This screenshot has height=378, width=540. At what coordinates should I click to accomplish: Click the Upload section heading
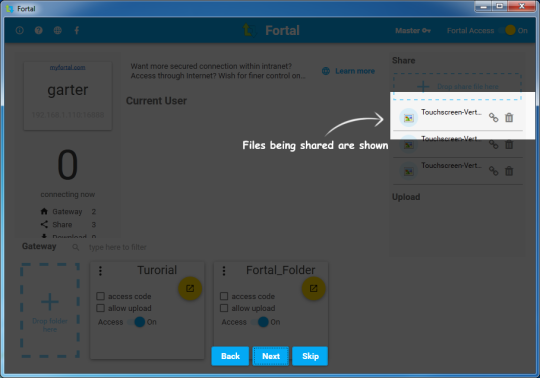(406, 197)
